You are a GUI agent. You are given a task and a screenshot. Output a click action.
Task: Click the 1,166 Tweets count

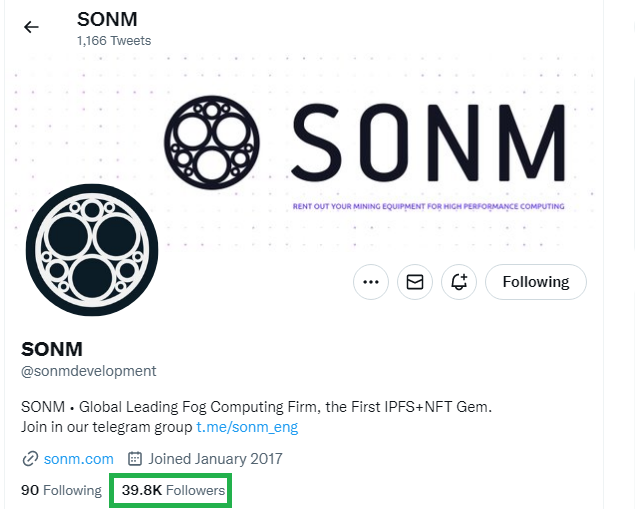(x=114, y=40)
